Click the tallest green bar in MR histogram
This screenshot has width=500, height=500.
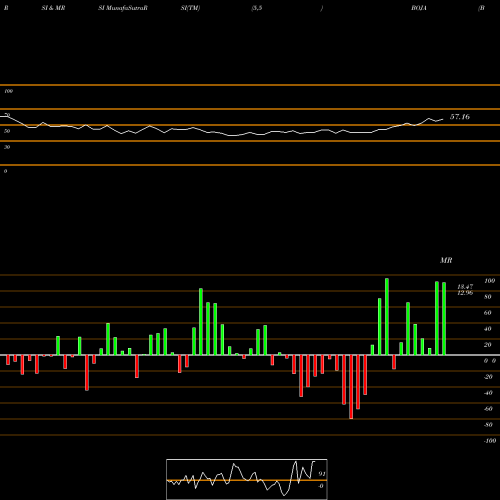pyautogui.click(x=387, y=317)
